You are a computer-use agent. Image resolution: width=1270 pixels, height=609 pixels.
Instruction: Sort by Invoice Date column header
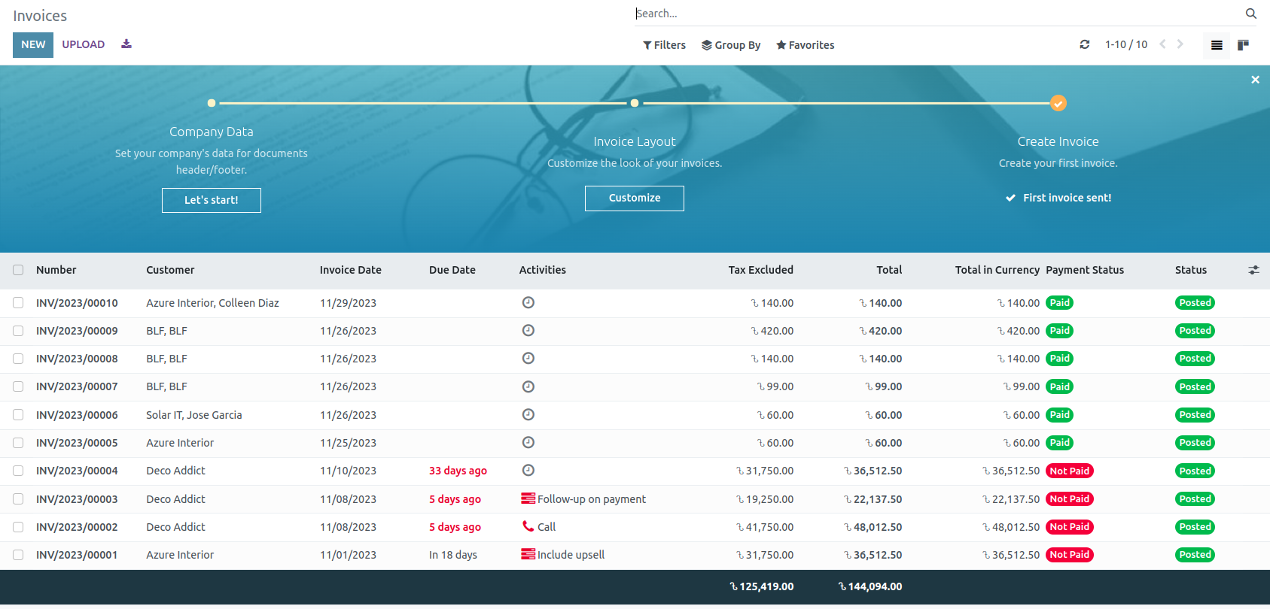(x=350, y=270)
